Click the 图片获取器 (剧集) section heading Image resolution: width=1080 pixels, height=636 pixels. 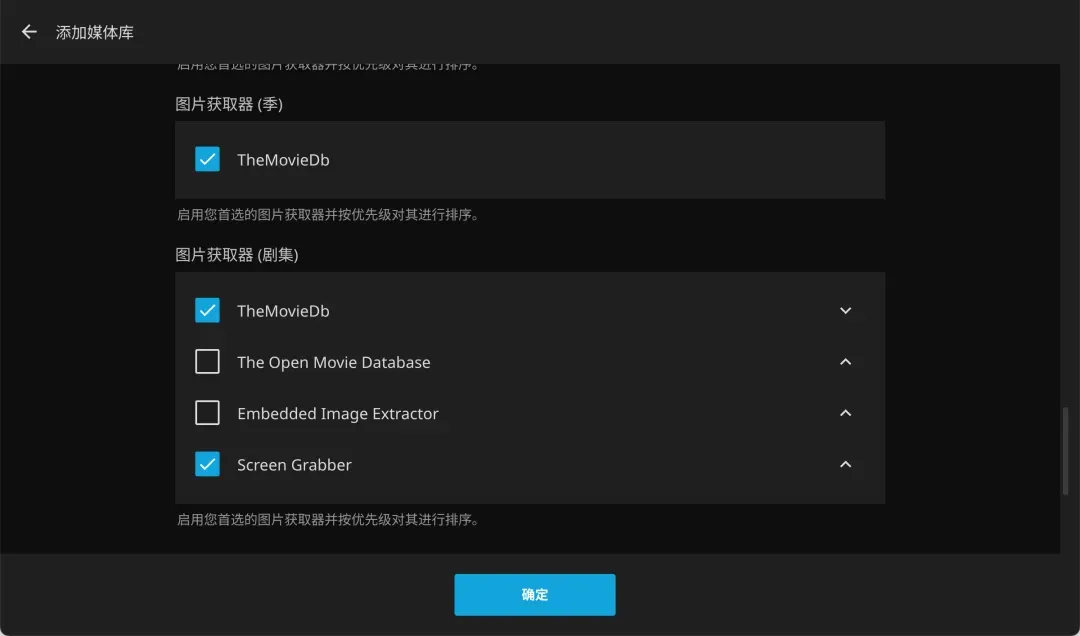pyautogui.click(x=236, y=255)
